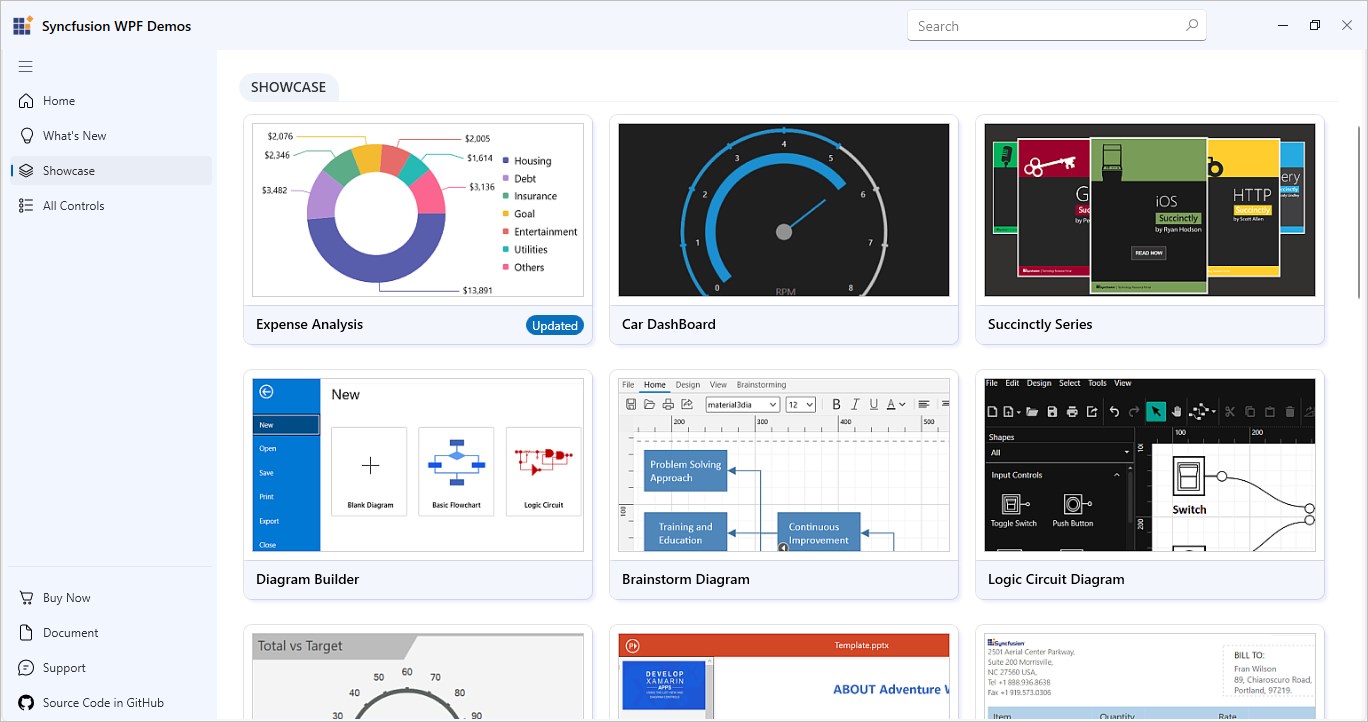Click the Support chat bubble icon
Viewport: 1368px width, 722px height.
tap(26, 668)
